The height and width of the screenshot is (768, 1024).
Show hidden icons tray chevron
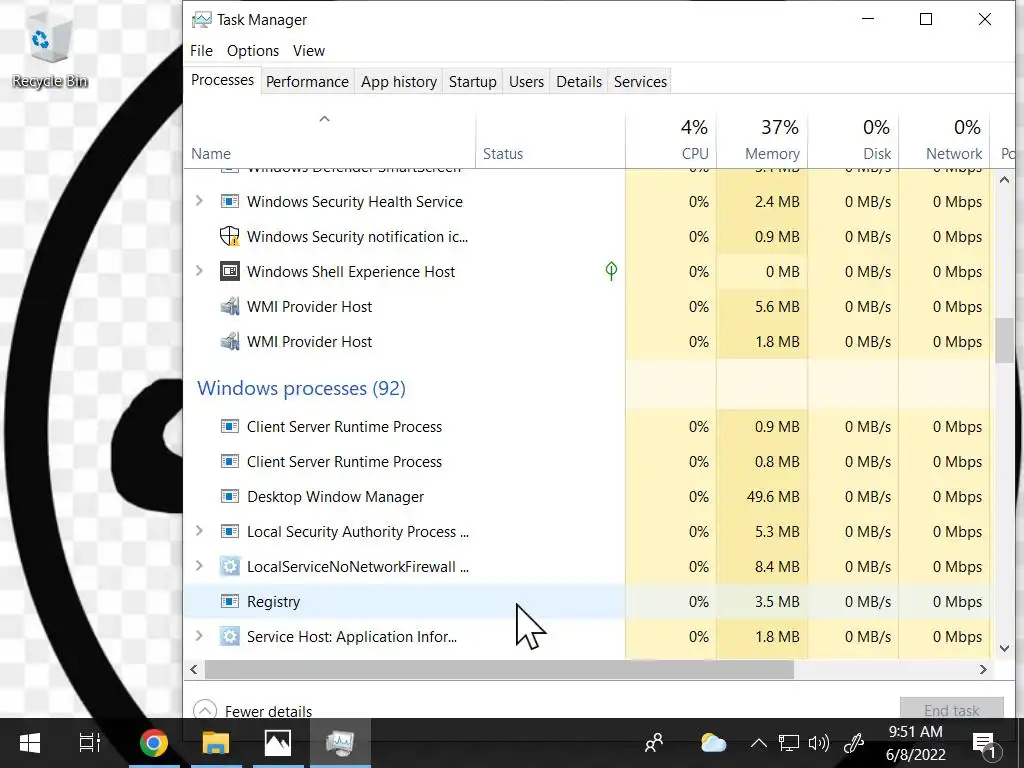coord(758,743)
